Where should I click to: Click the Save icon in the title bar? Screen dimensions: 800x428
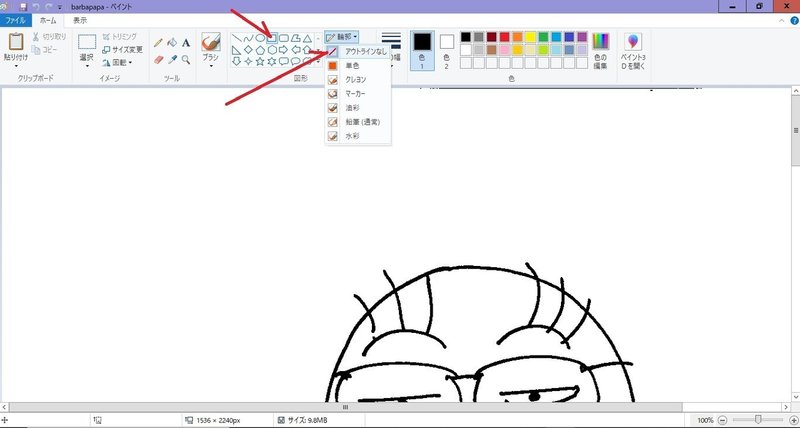point(23,7)
